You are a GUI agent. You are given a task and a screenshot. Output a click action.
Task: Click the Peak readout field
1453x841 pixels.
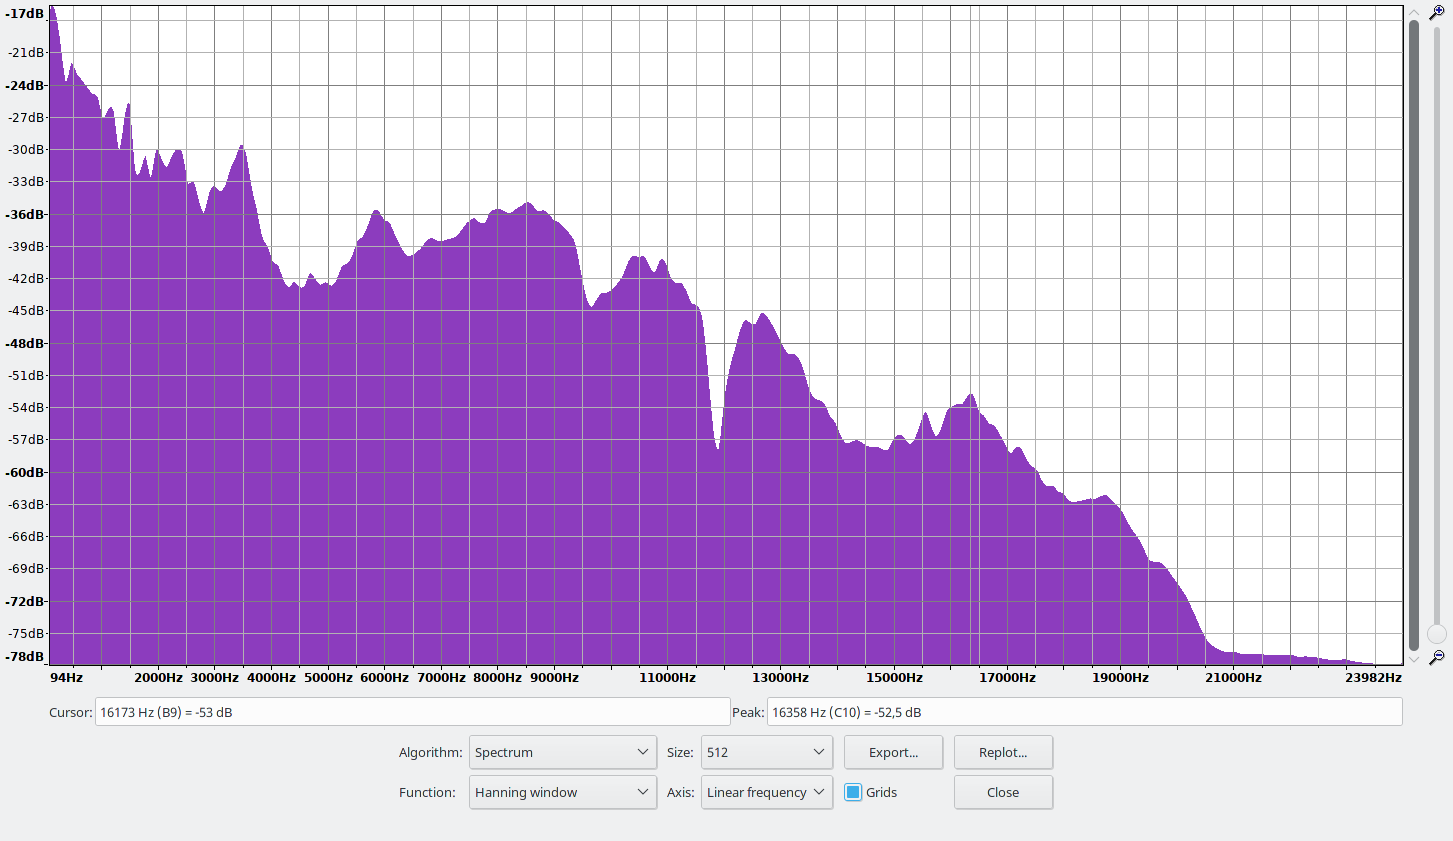pos(1084,712)
